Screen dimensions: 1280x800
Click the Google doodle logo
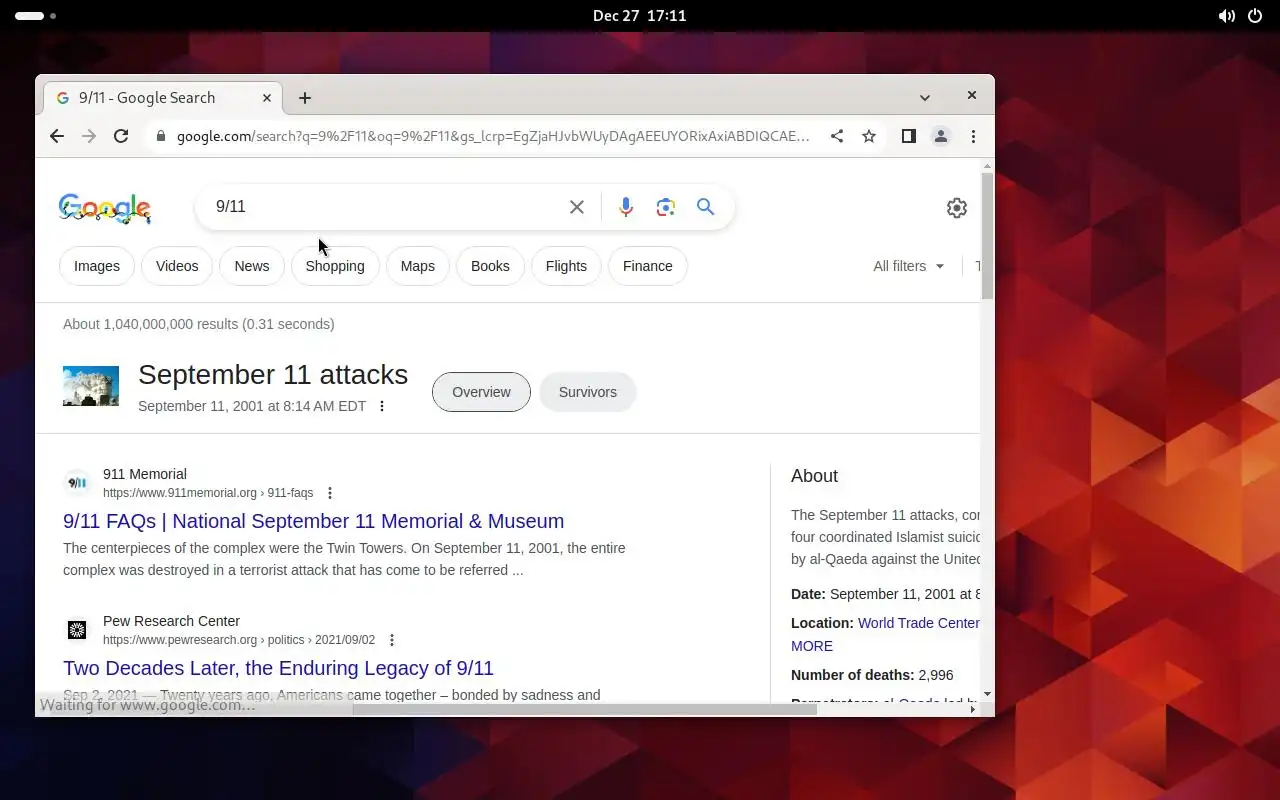[x=105, y=208]
